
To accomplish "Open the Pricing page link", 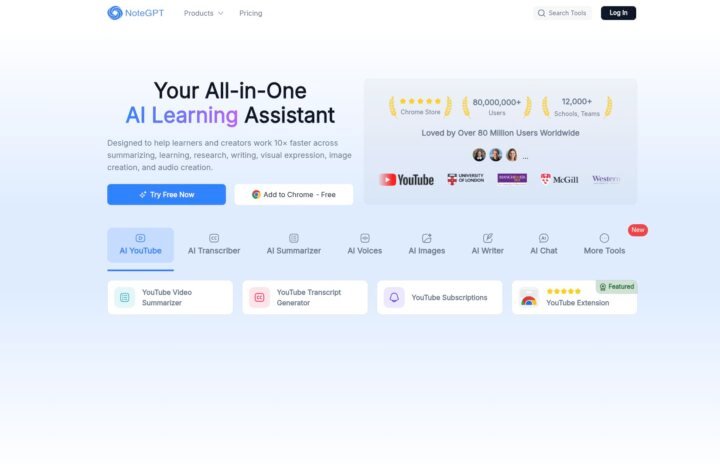I will coord(251,13).
